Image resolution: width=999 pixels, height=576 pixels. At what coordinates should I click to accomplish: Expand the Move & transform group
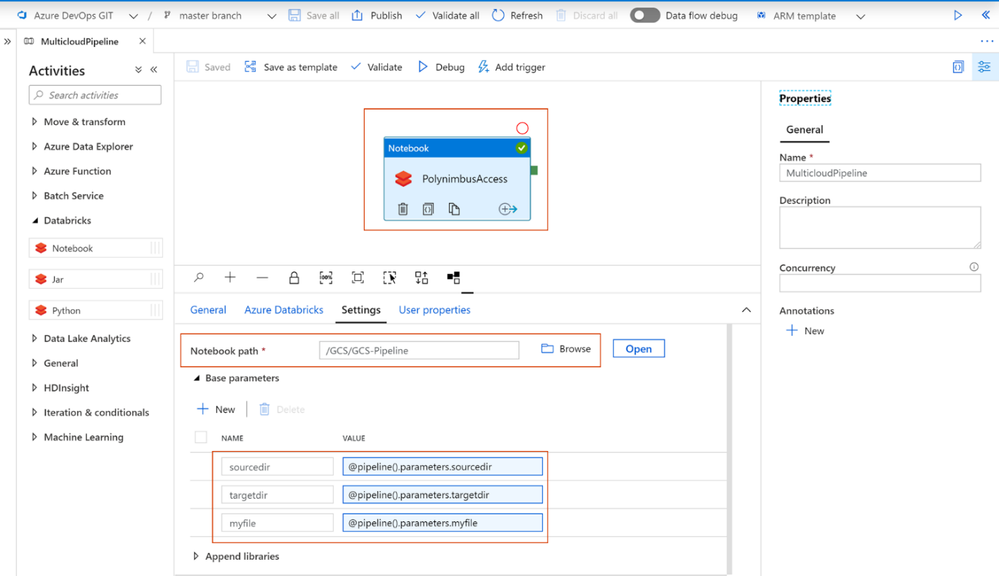[34, 122]
